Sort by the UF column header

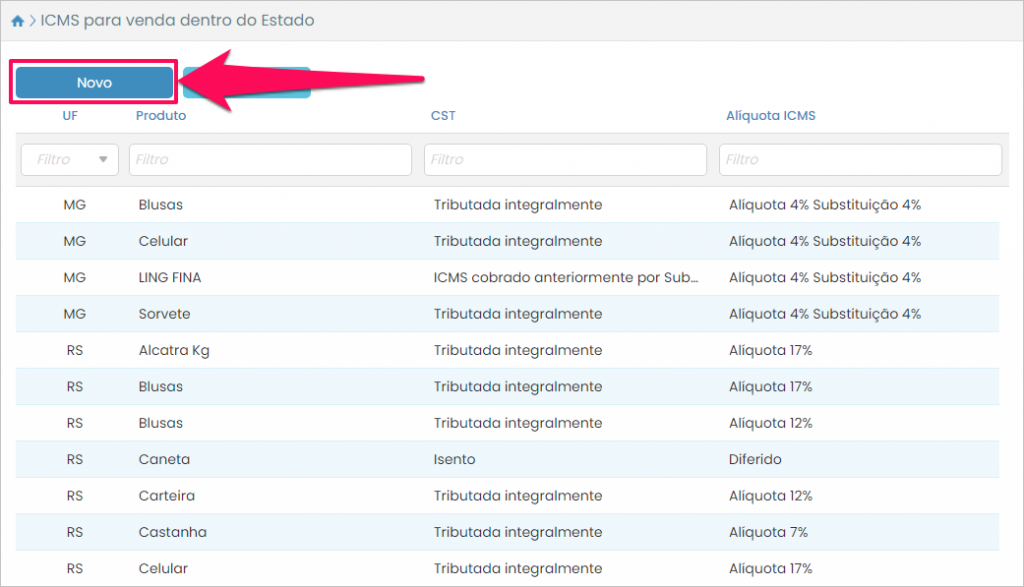point(70,116)
